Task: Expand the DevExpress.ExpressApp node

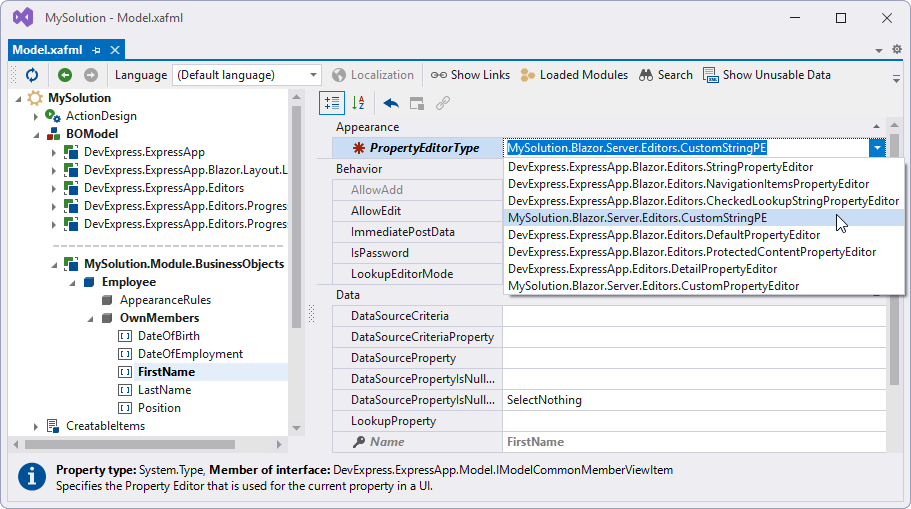Action: click(53, 152)
